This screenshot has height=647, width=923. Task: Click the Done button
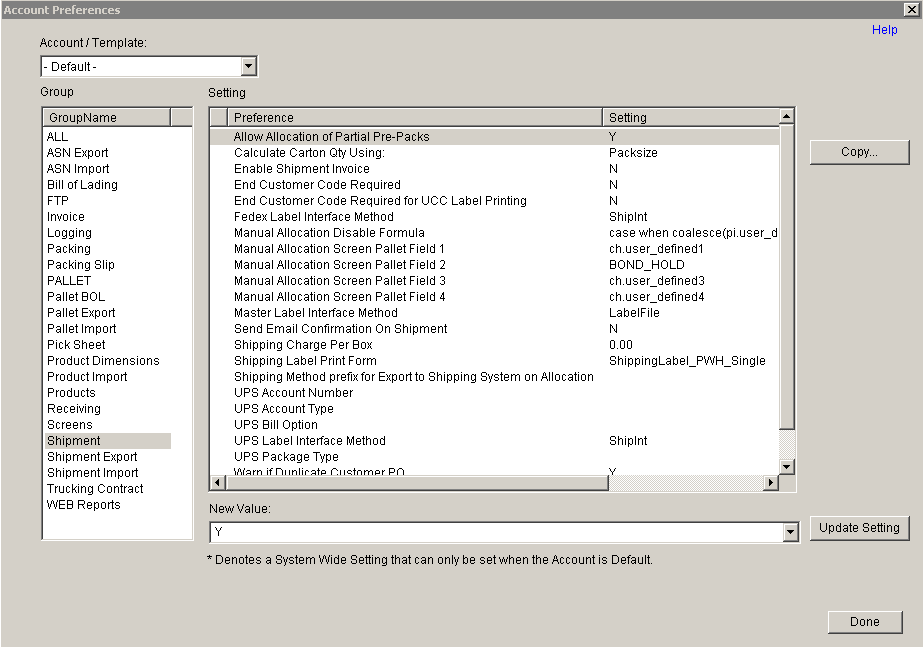(865, 622)
